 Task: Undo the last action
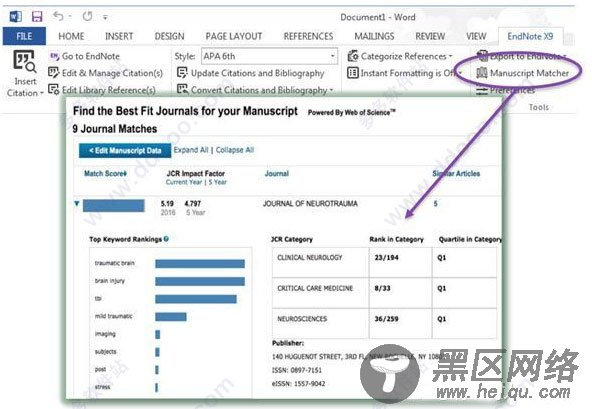tap(58, 16)
